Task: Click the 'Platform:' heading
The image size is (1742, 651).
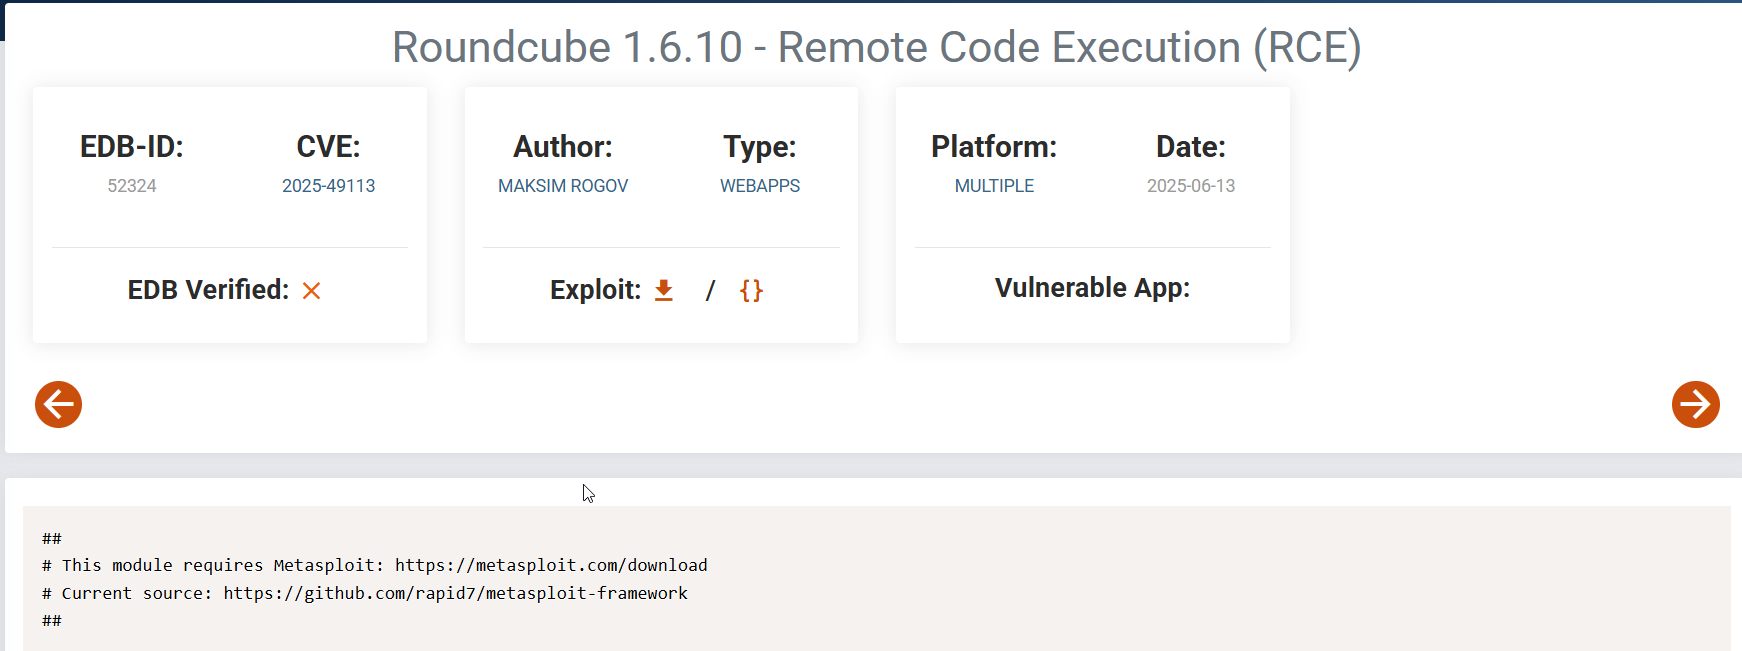Action: pyautogui.click(x=994, y=147)
